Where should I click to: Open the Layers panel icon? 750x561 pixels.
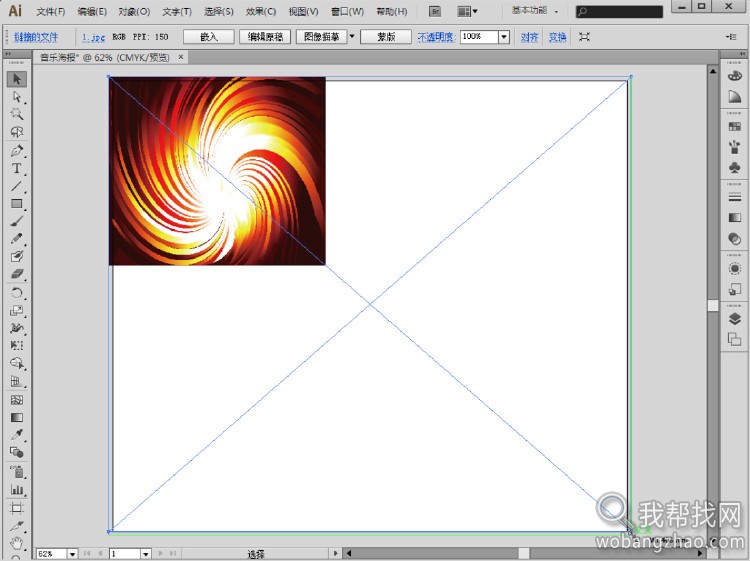(734, 319)
